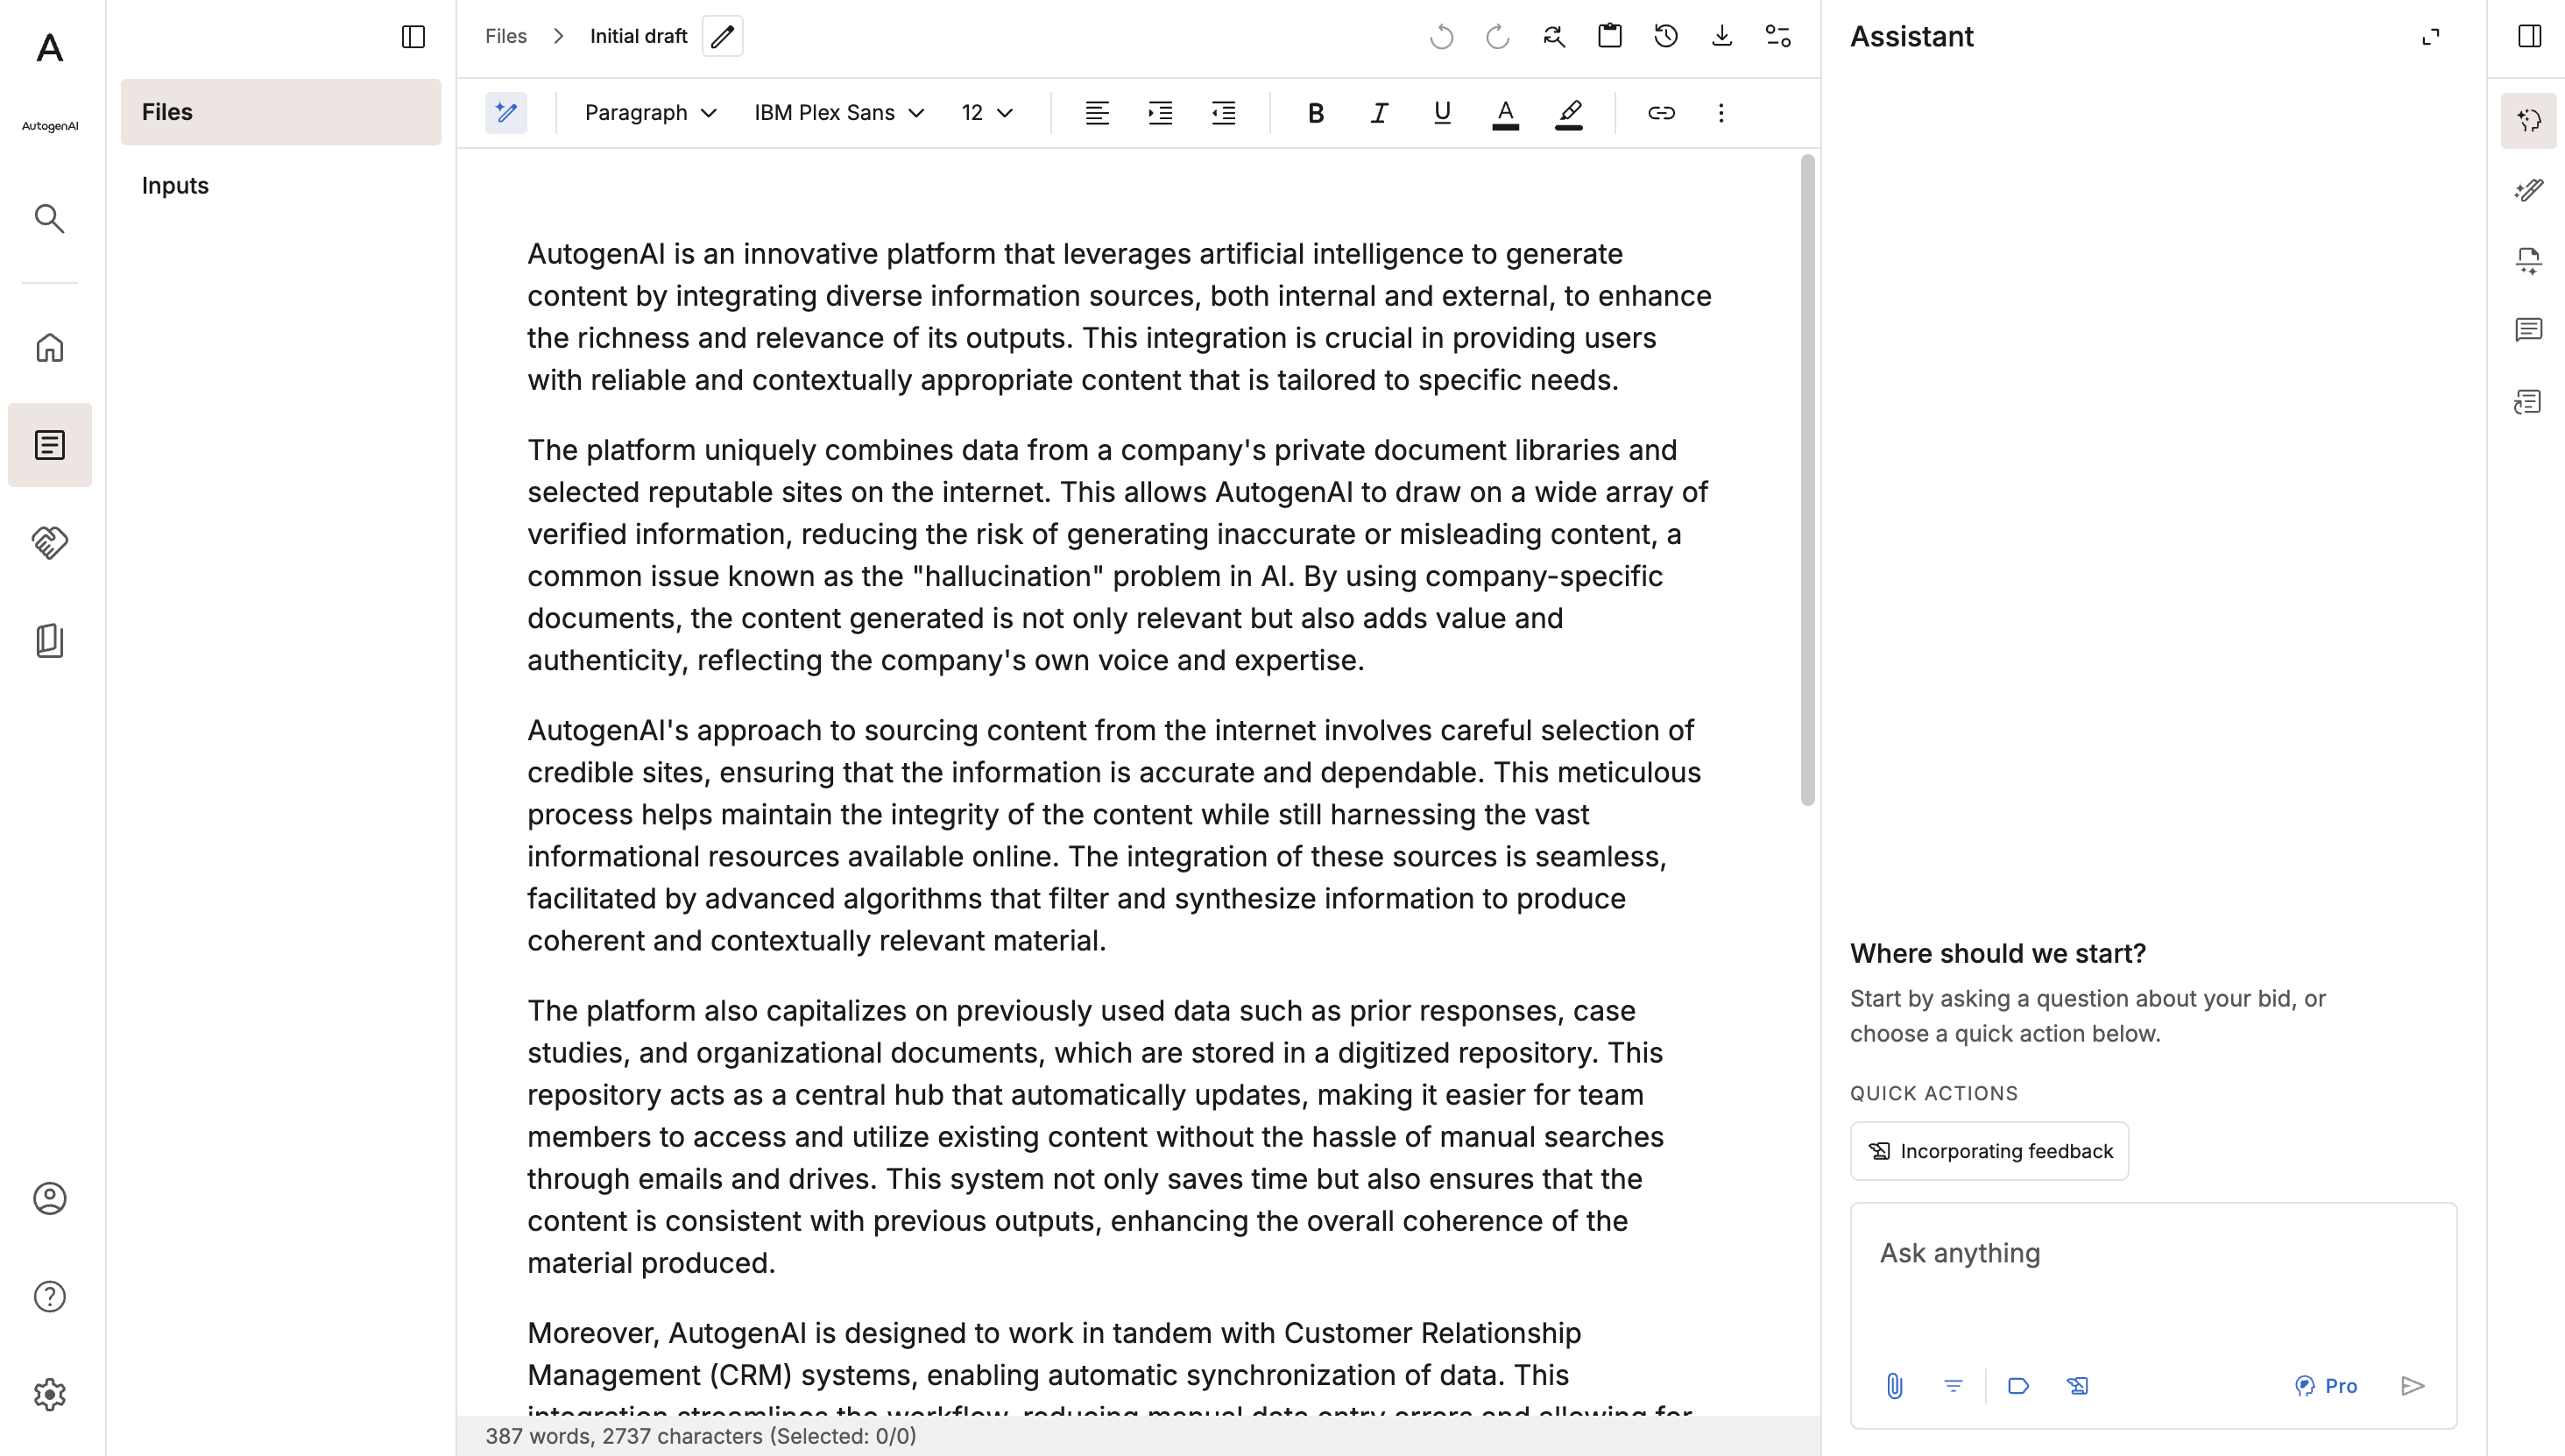Open the IBM Plex Sans font dropdown
The width and height of the screenshot is (2565, 1456).
coord(838,113)
